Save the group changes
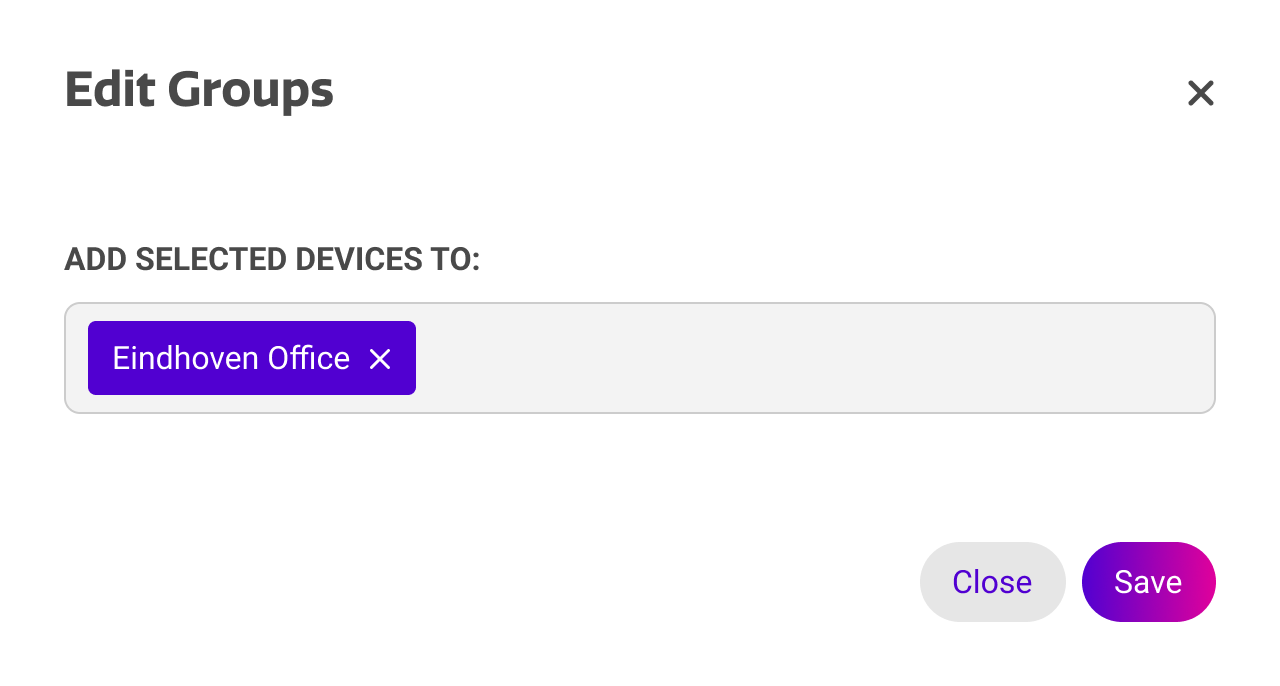This screenshot has width=1280, height=686. pyautogui.click(x=1148, y=582)
